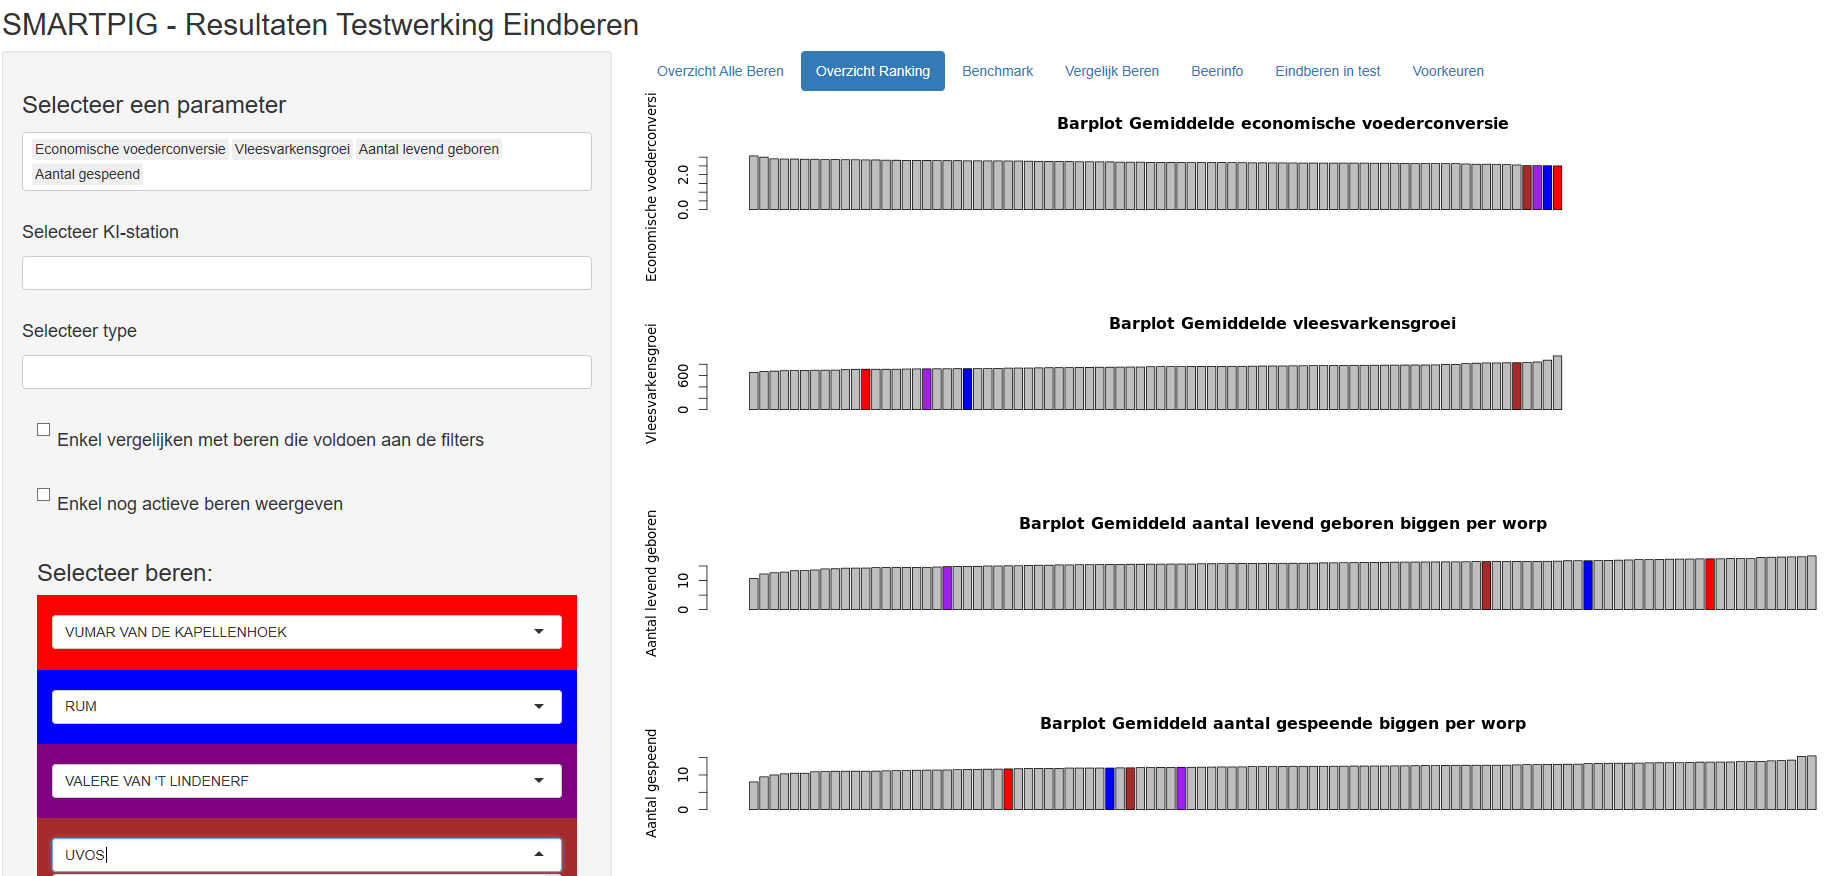The height and width of the screenshot is (876, 1845).
Task: Go to the Beerinfo tab
Action: tap(1217, 71)
